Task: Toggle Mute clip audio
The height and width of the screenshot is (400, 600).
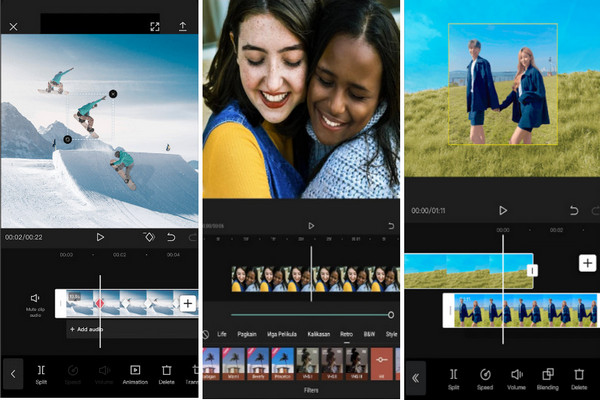Action: tap(35, 305)
